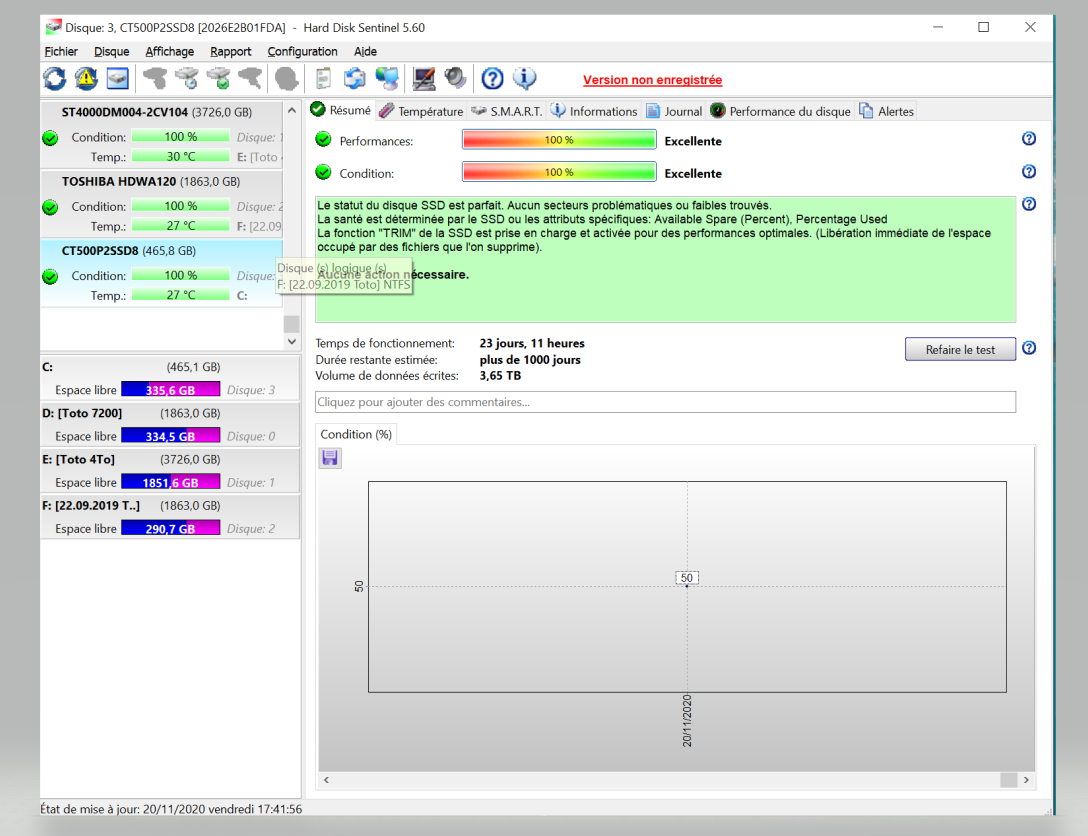Click the 23 jours, 11 heures value
Screen dimensions: 1088x836
532,343
